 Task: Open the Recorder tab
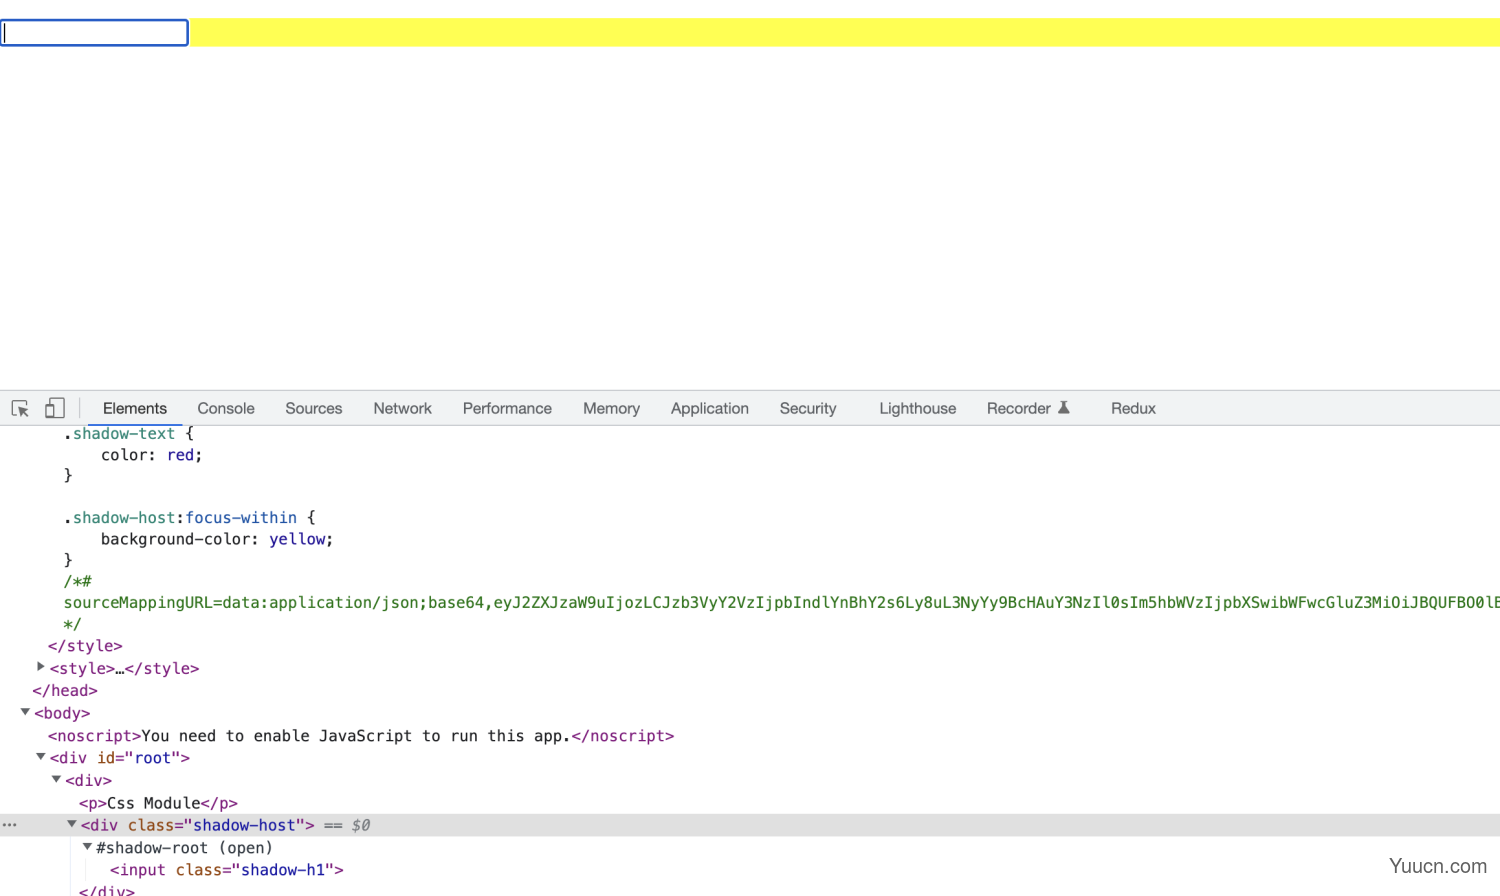1019,408
